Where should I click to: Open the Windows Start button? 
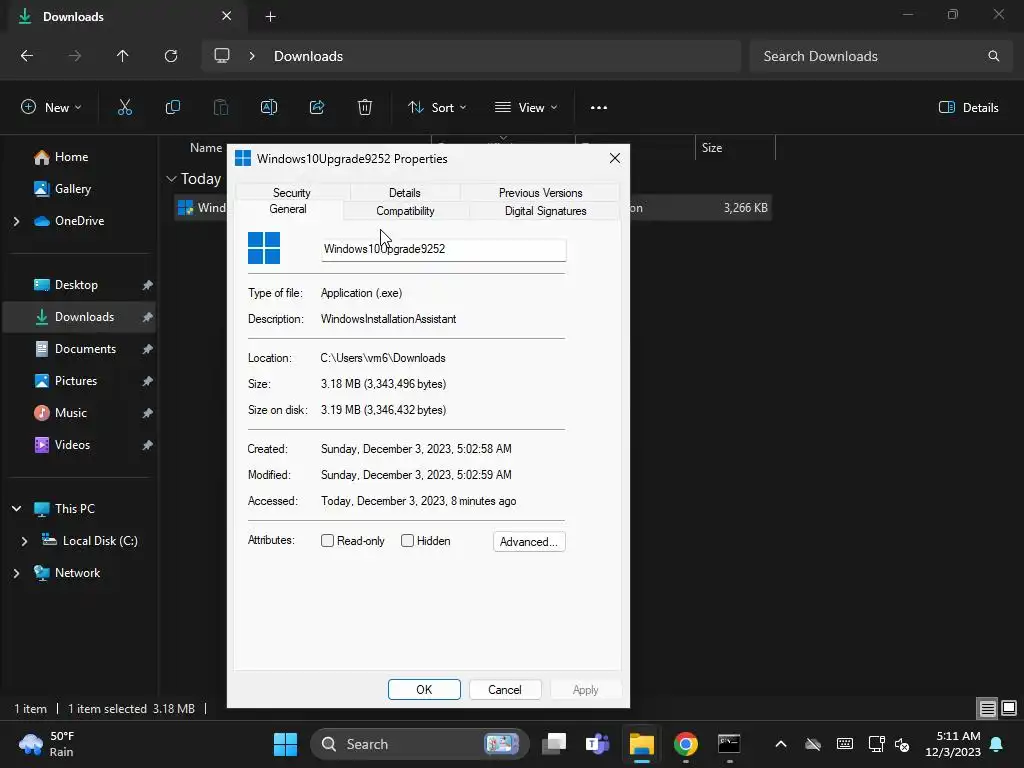click(x=285, y=744)
